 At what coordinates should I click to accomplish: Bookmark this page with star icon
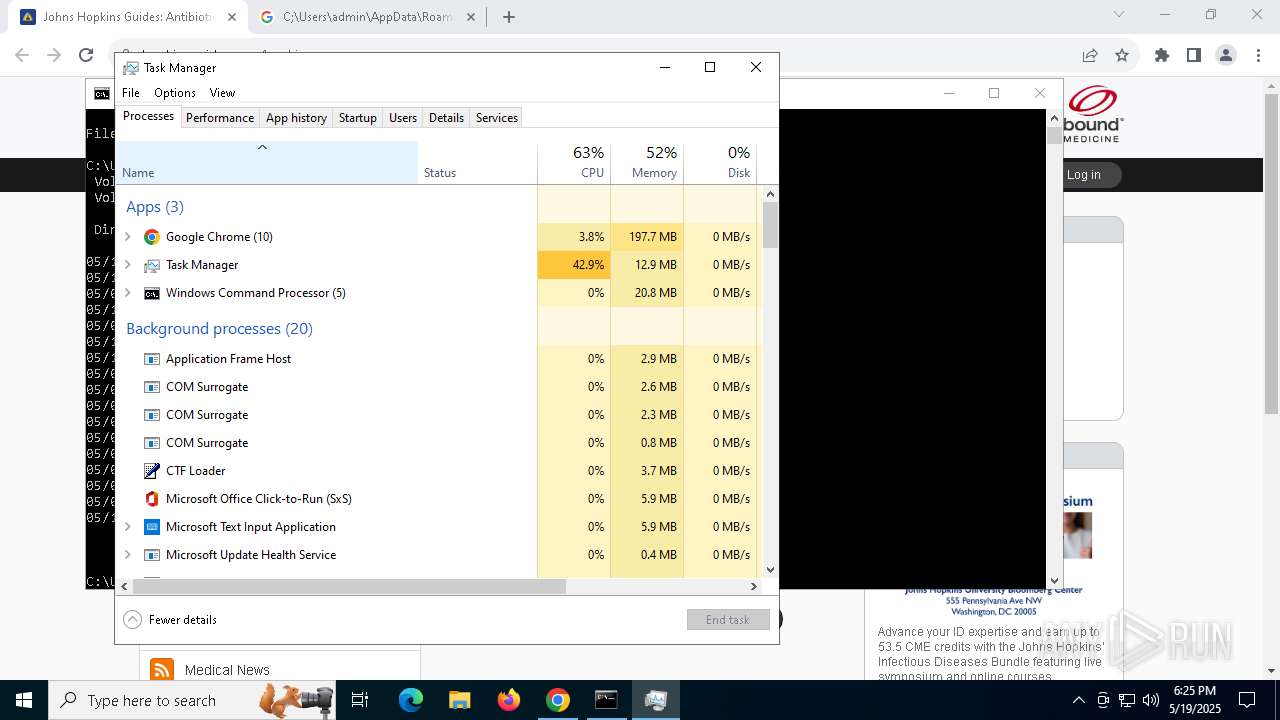coord(1122,56)
